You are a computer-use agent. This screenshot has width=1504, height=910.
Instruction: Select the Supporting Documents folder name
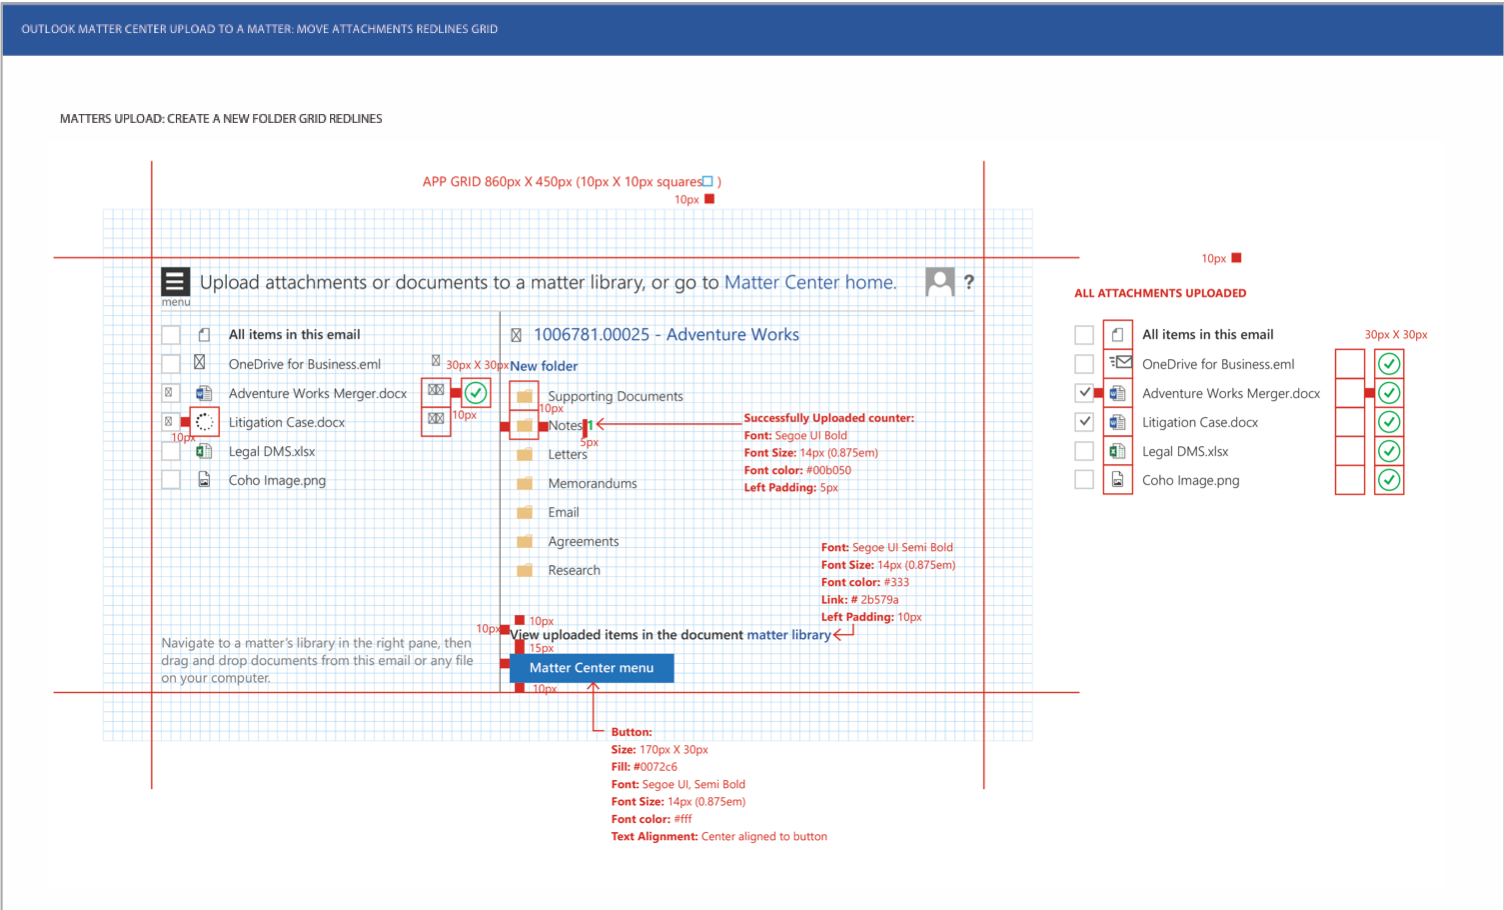point(615,396)
